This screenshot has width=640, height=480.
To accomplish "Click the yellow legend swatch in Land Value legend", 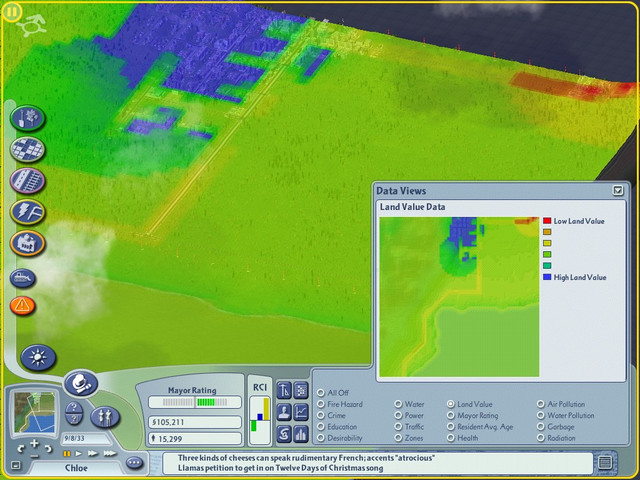I will pos(547,243).
